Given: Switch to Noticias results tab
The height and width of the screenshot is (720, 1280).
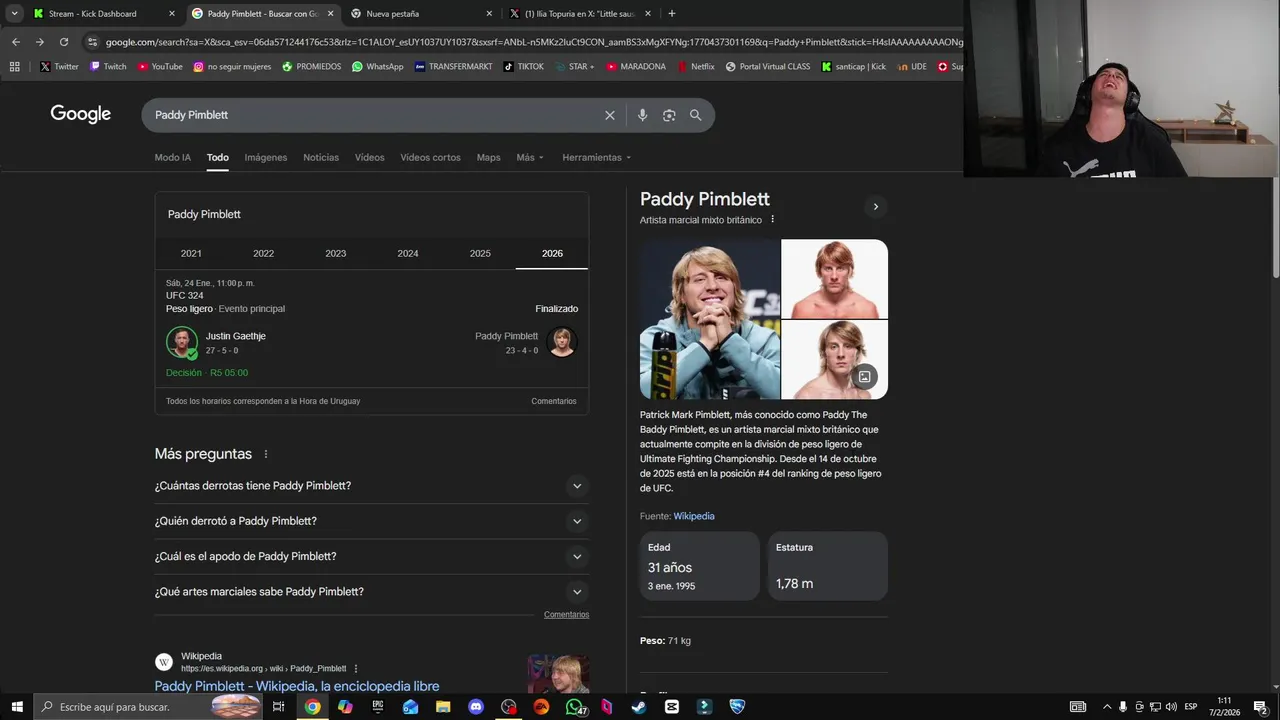Looking at the screenshot, I should 321,158.
